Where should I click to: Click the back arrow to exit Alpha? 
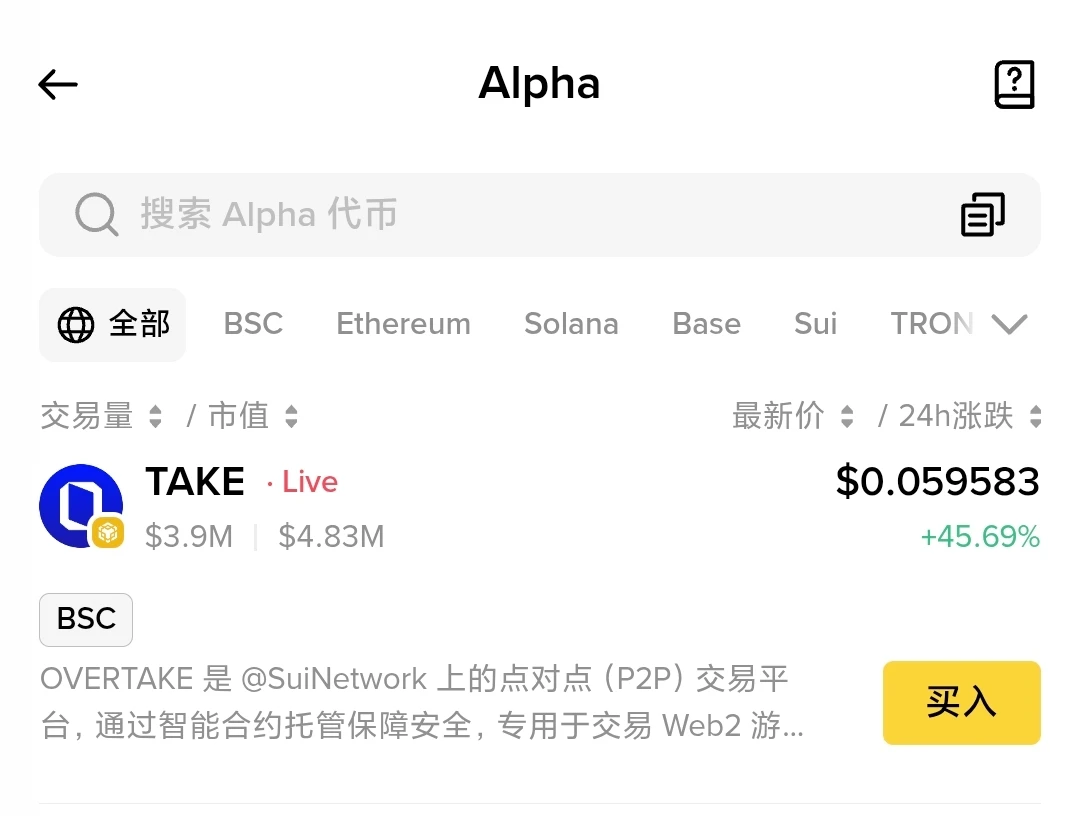[57, 84]
